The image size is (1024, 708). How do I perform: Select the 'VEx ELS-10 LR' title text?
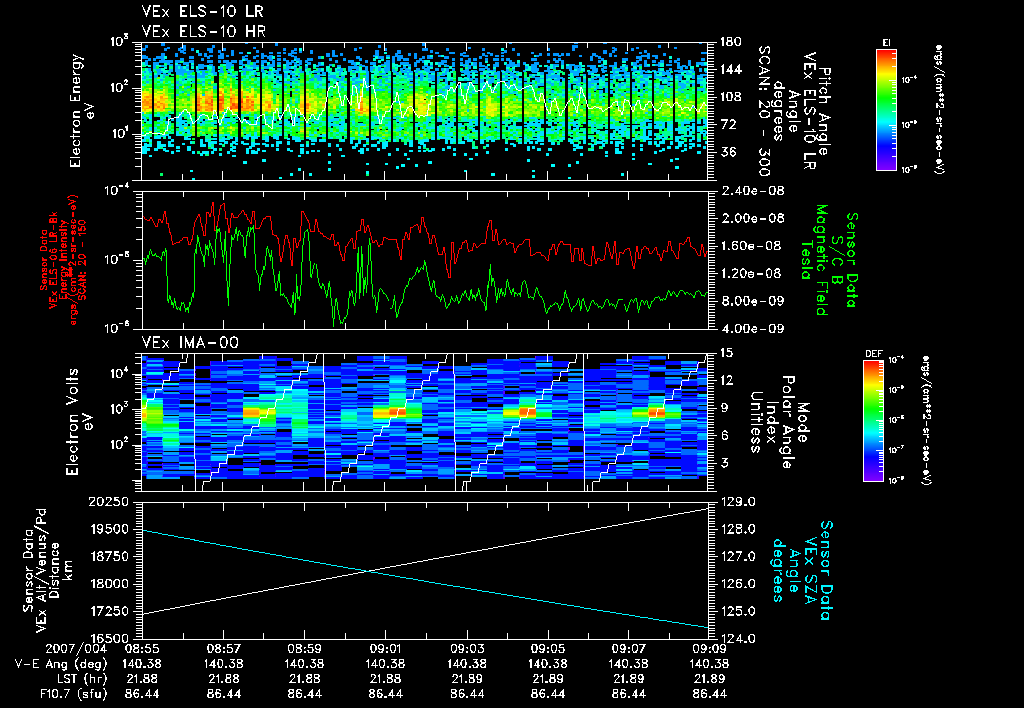click(x=202, y=12)
